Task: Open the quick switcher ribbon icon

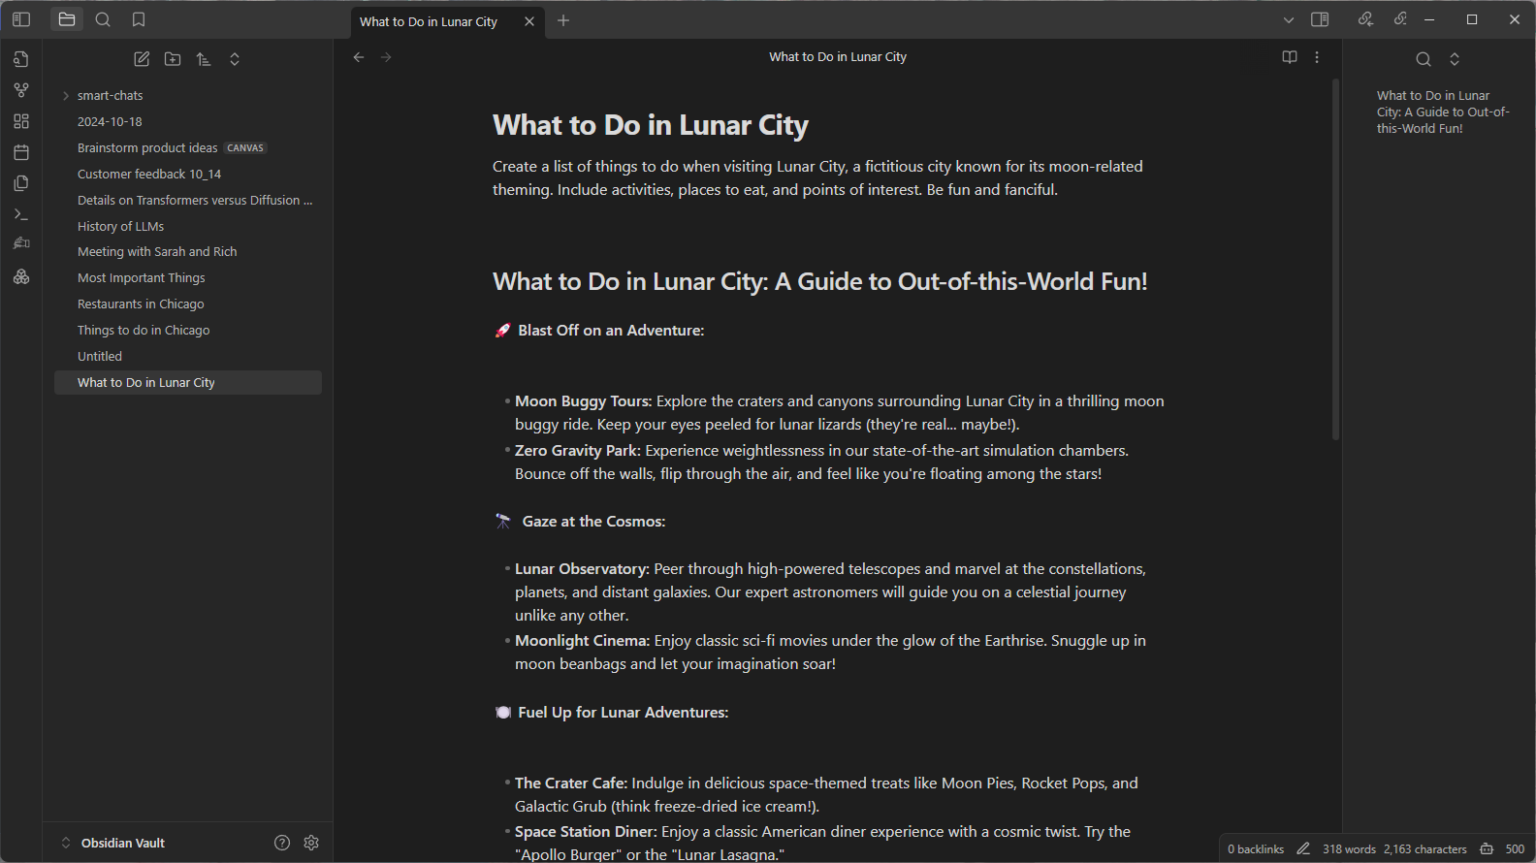Action: 21,59
